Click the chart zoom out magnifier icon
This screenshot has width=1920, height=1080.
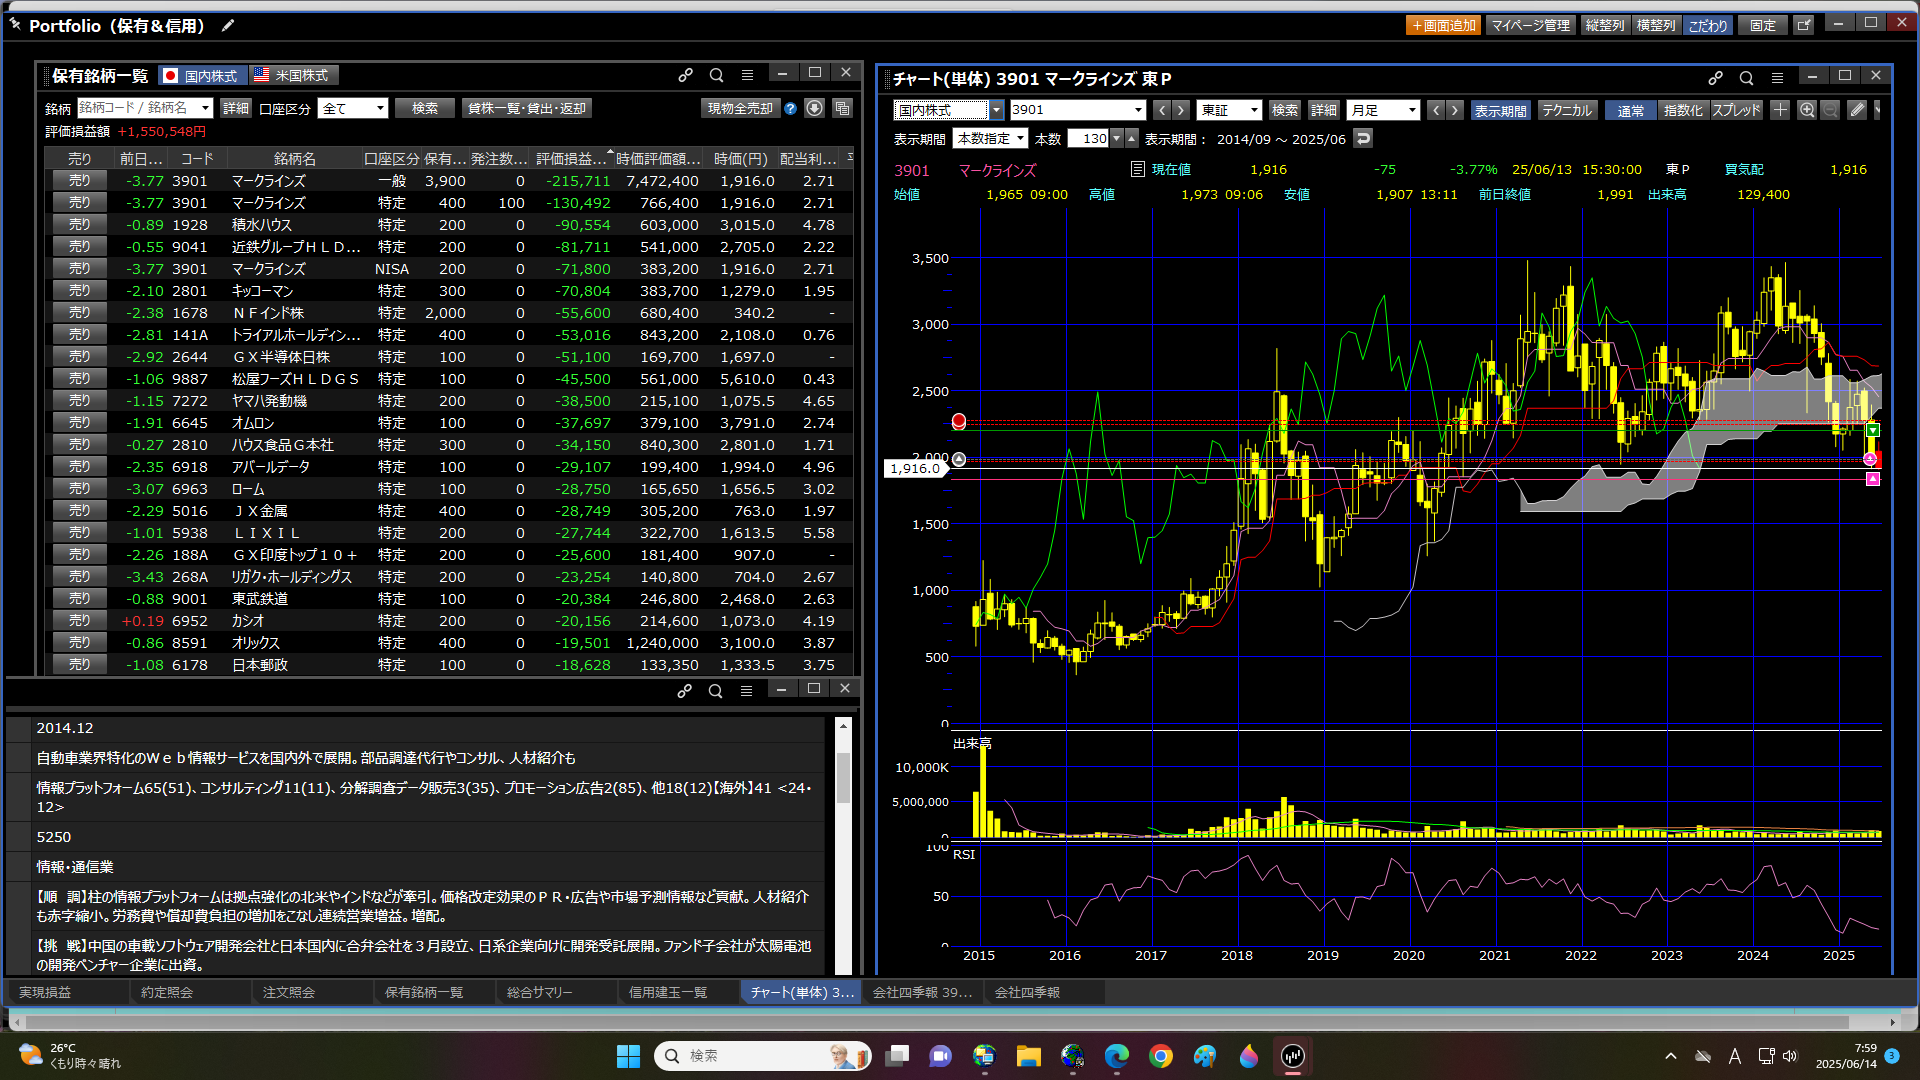[1830, 110]
